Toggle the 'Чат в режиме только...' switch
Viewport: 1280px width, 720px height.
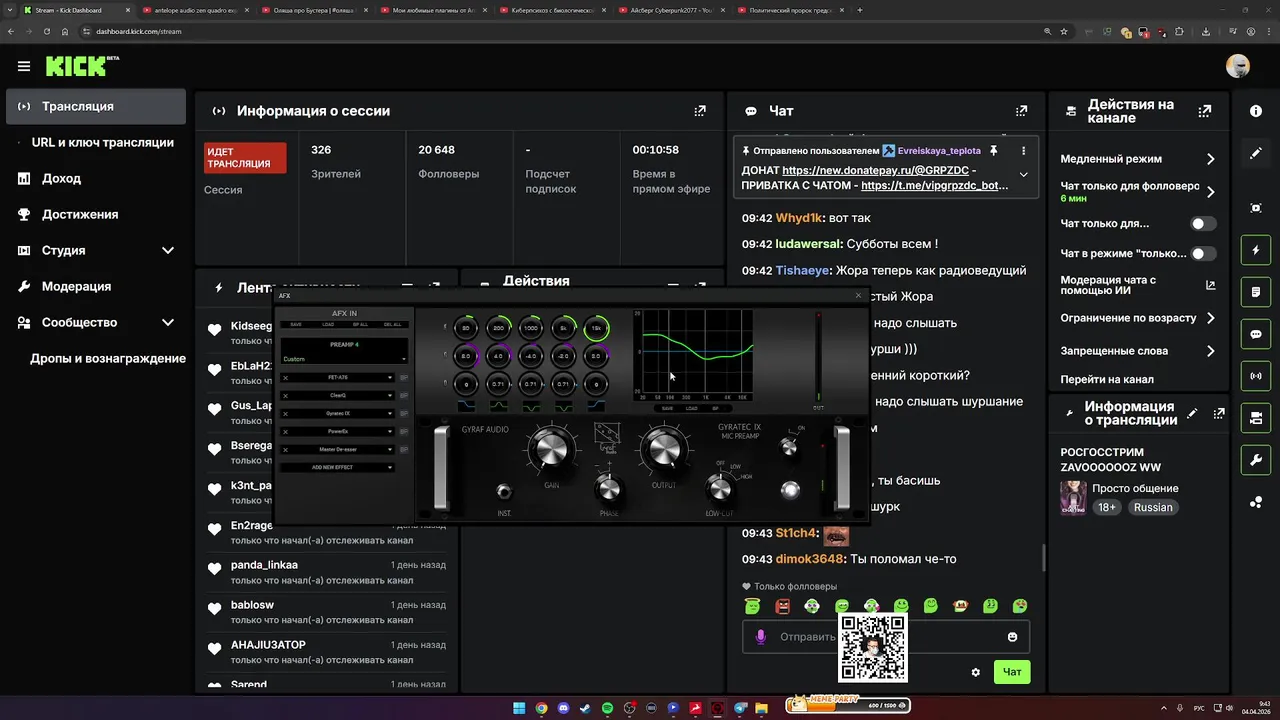pos(1203,254)
